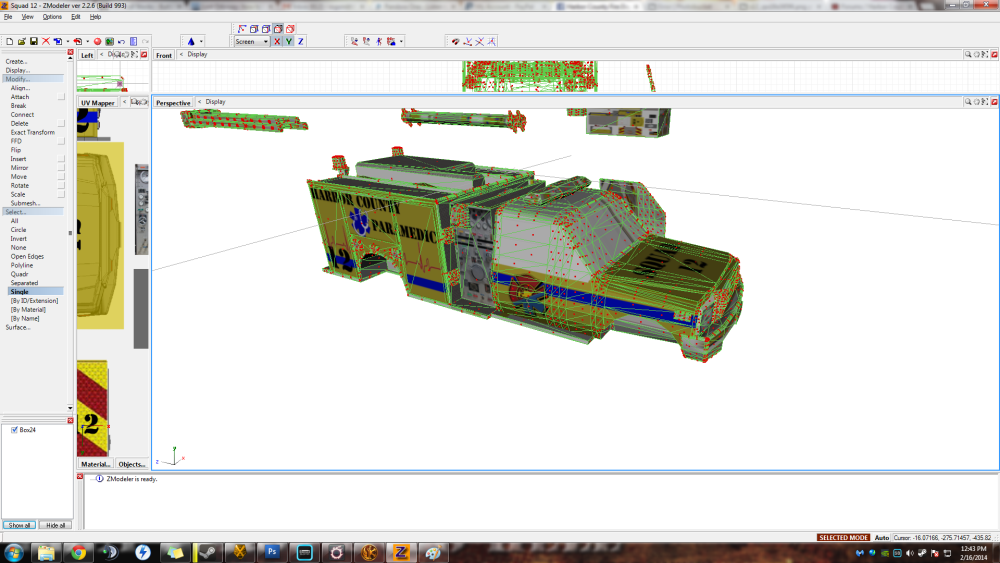Click the zoom magnifier icon in Perspective view

[x=967, y=101]
